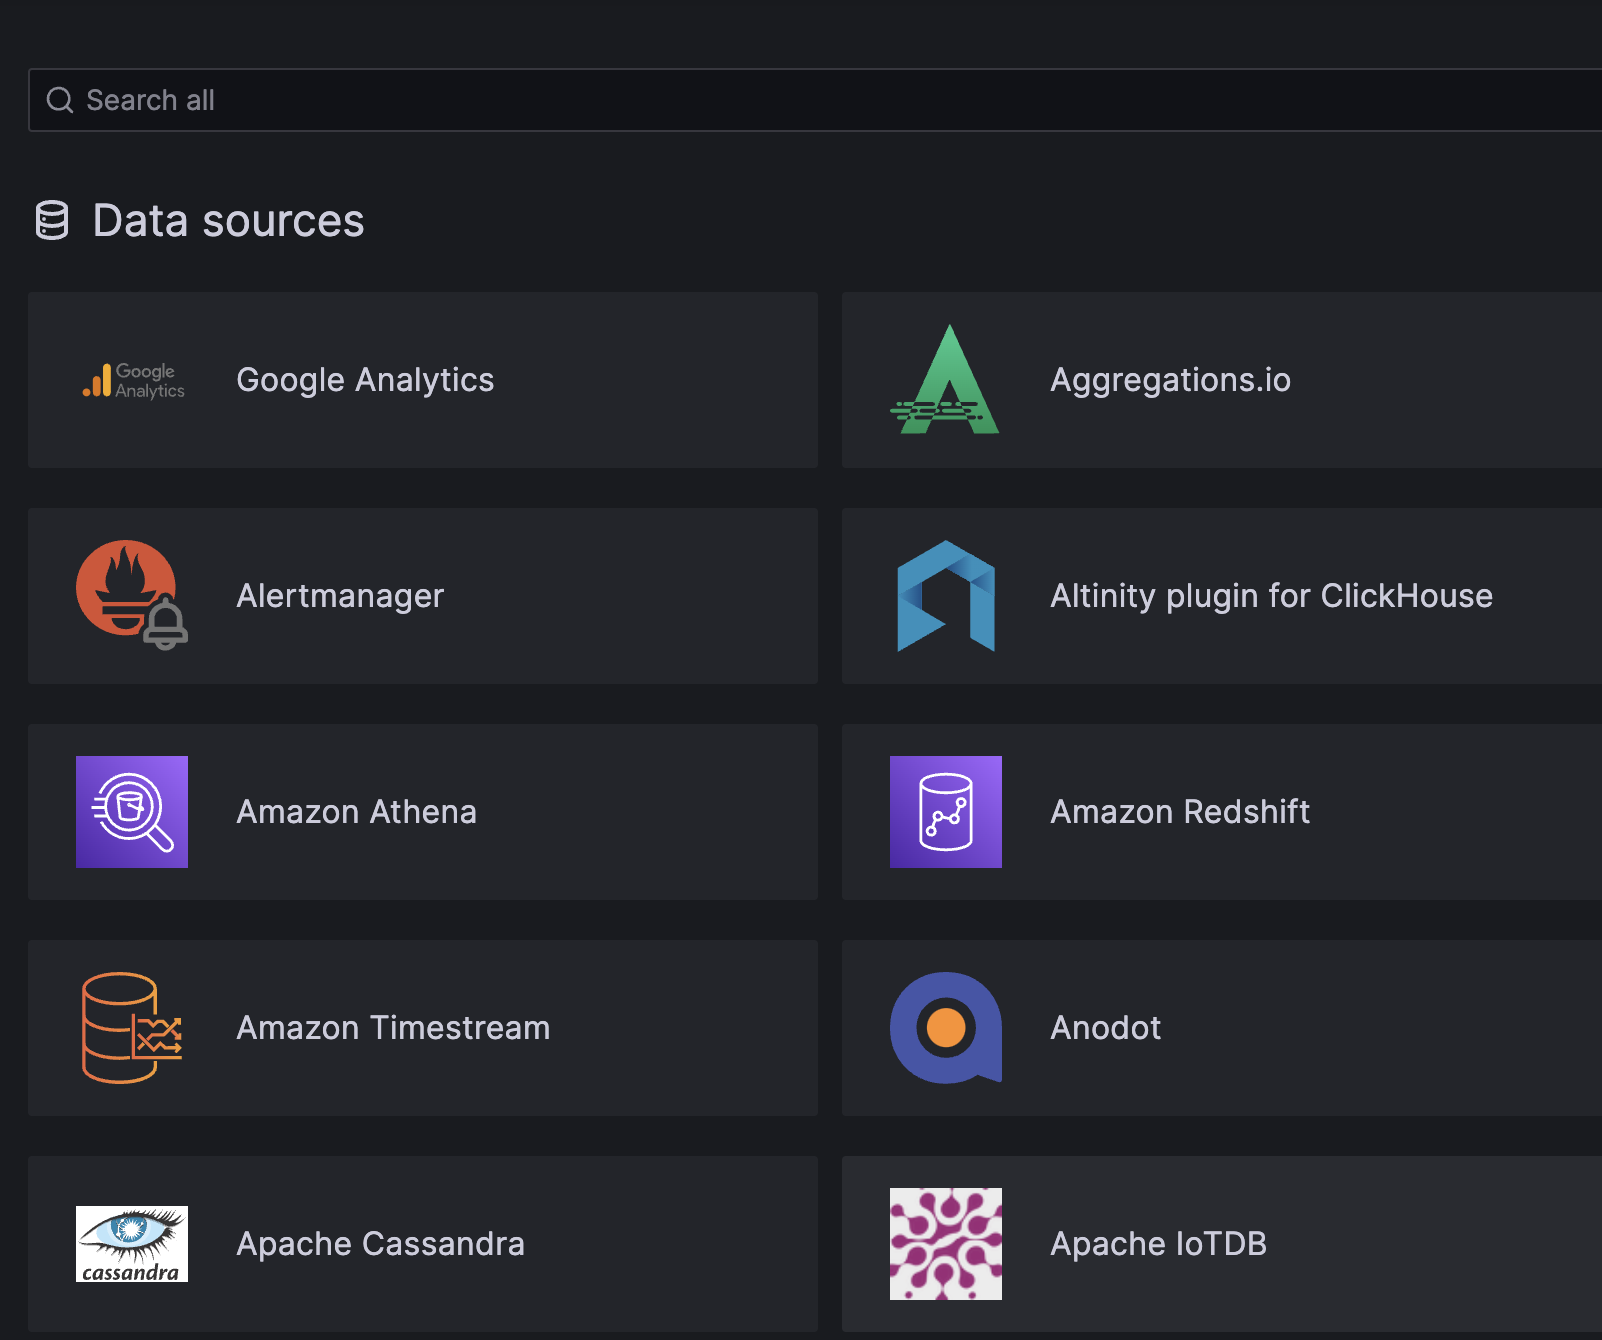Select the Google Analytics label

point(365,380)
